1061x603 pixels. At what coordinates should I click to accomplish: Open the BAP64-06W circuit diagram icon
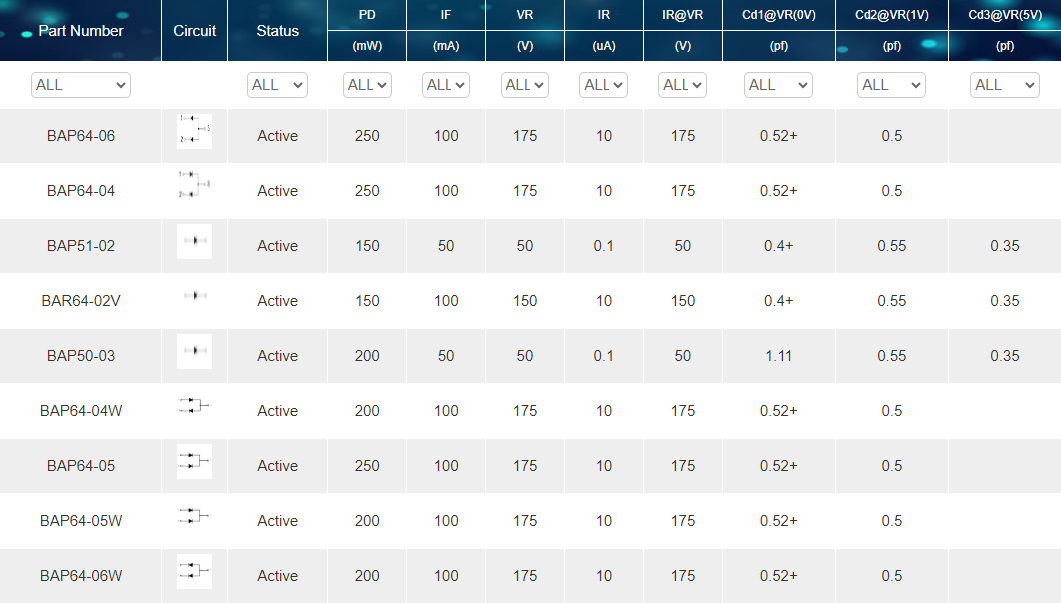194,571
